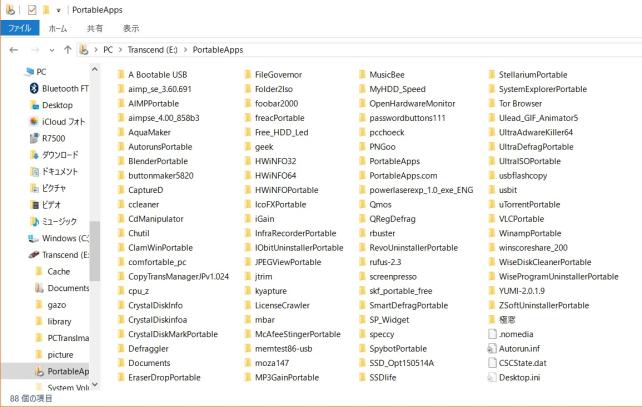Open ミュージック in the navigation pane
The height and width of the screenshot is (407, 642).
click(54, 222)
